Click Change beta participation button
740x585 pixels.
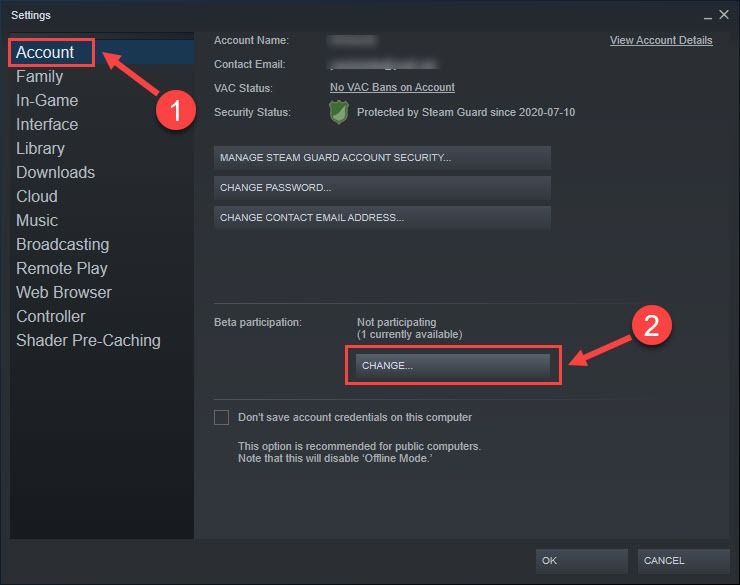[453, 366]
